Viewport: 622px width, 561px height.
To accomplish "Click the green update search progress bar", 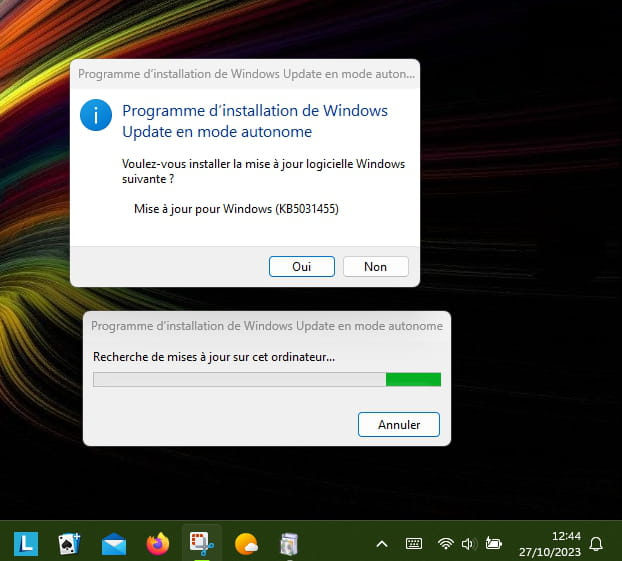I will click(267, 379).
